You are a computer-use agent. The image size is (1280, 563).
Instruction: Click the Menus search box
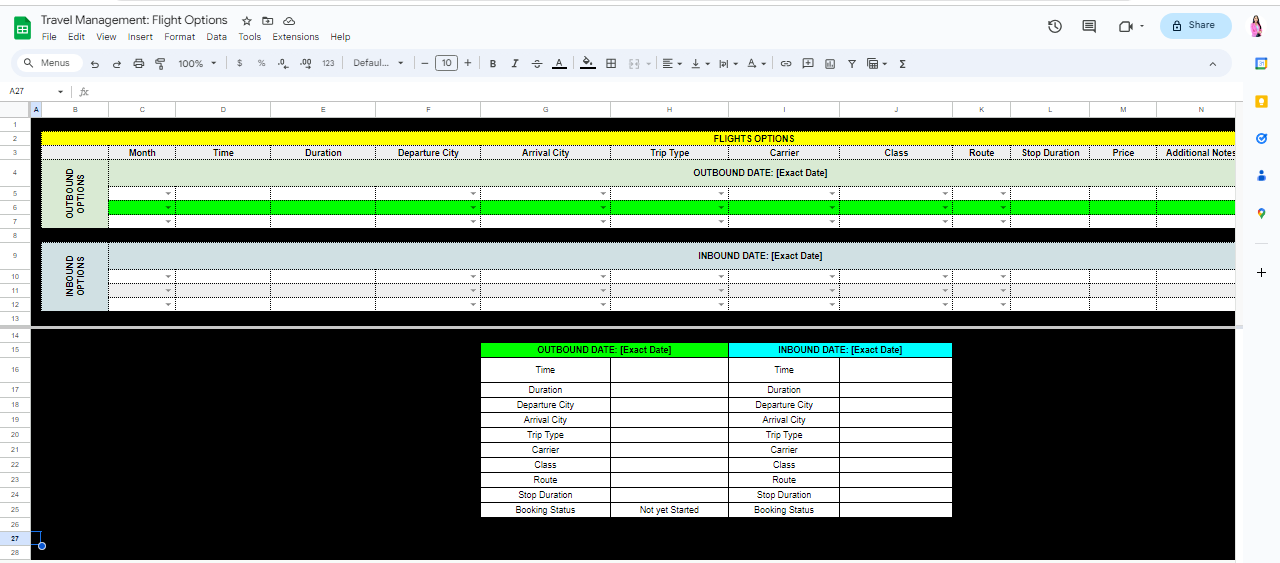tap(47, 63)
